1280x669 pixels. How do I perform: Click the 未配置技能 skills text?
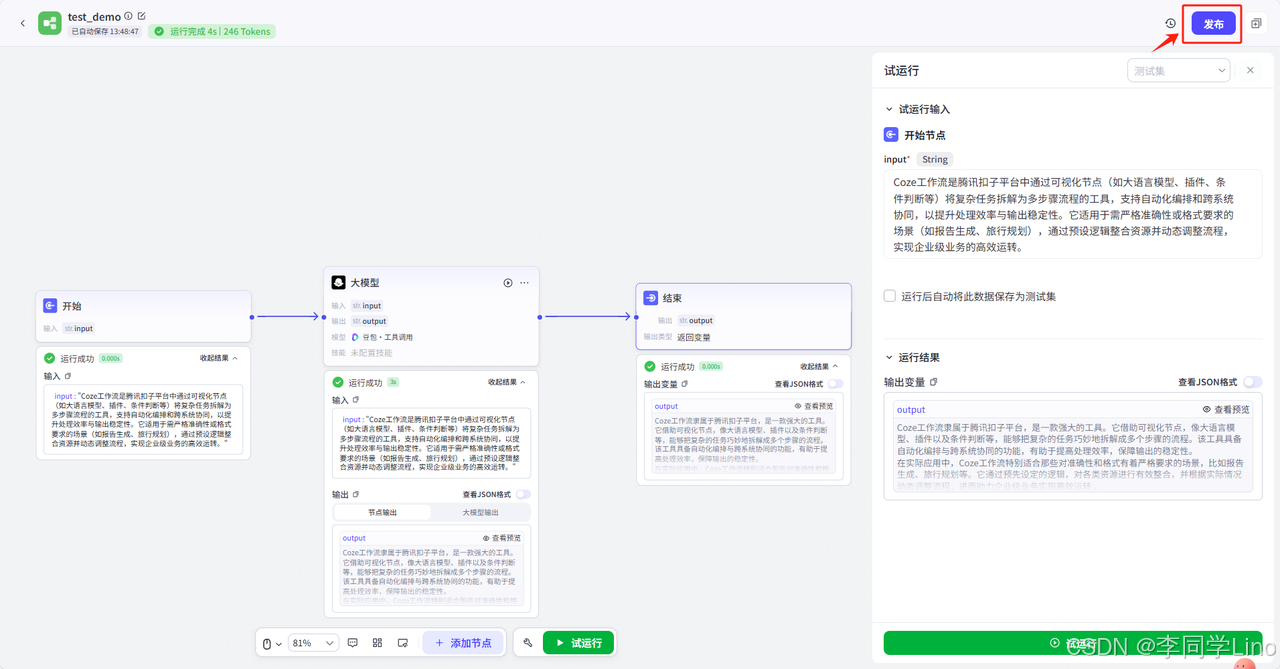pos(371,352)
